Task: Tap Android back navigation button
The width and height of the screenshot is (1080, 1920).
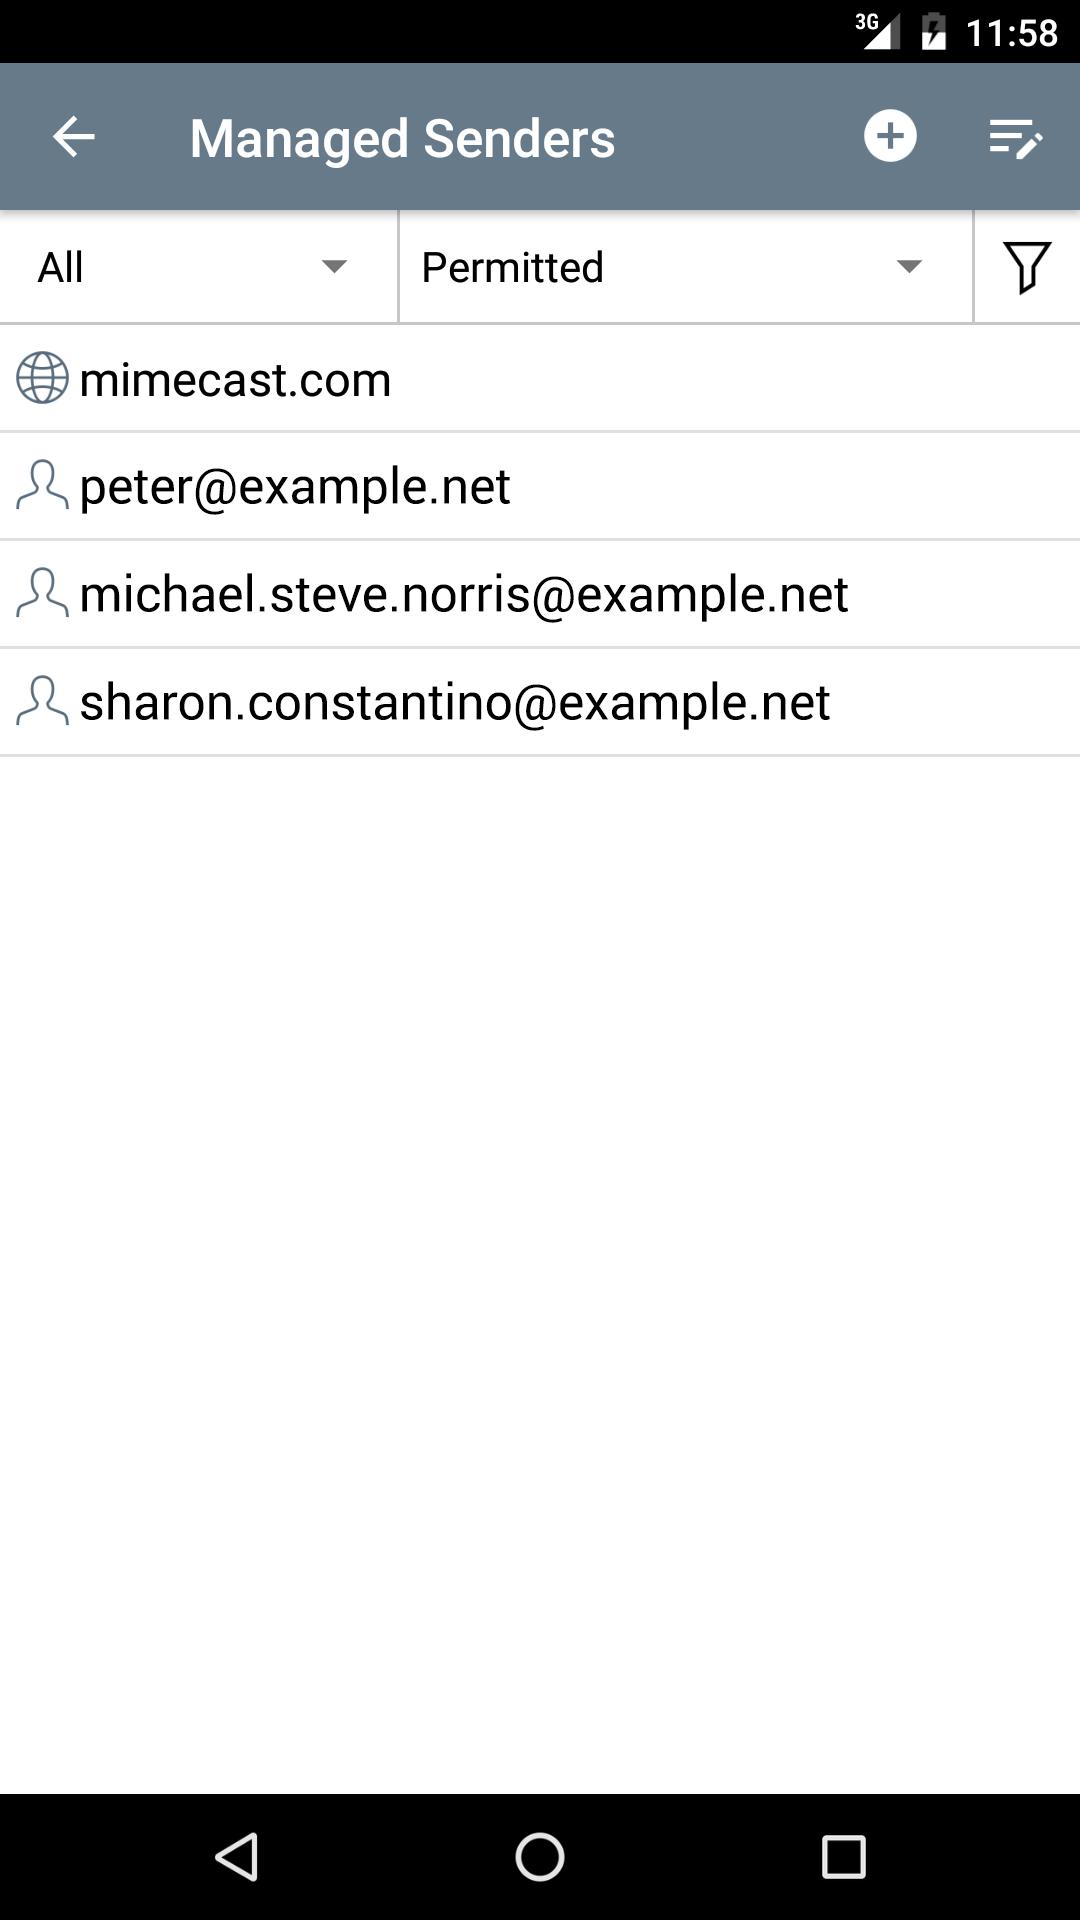Action: [x=238, y=1857]
